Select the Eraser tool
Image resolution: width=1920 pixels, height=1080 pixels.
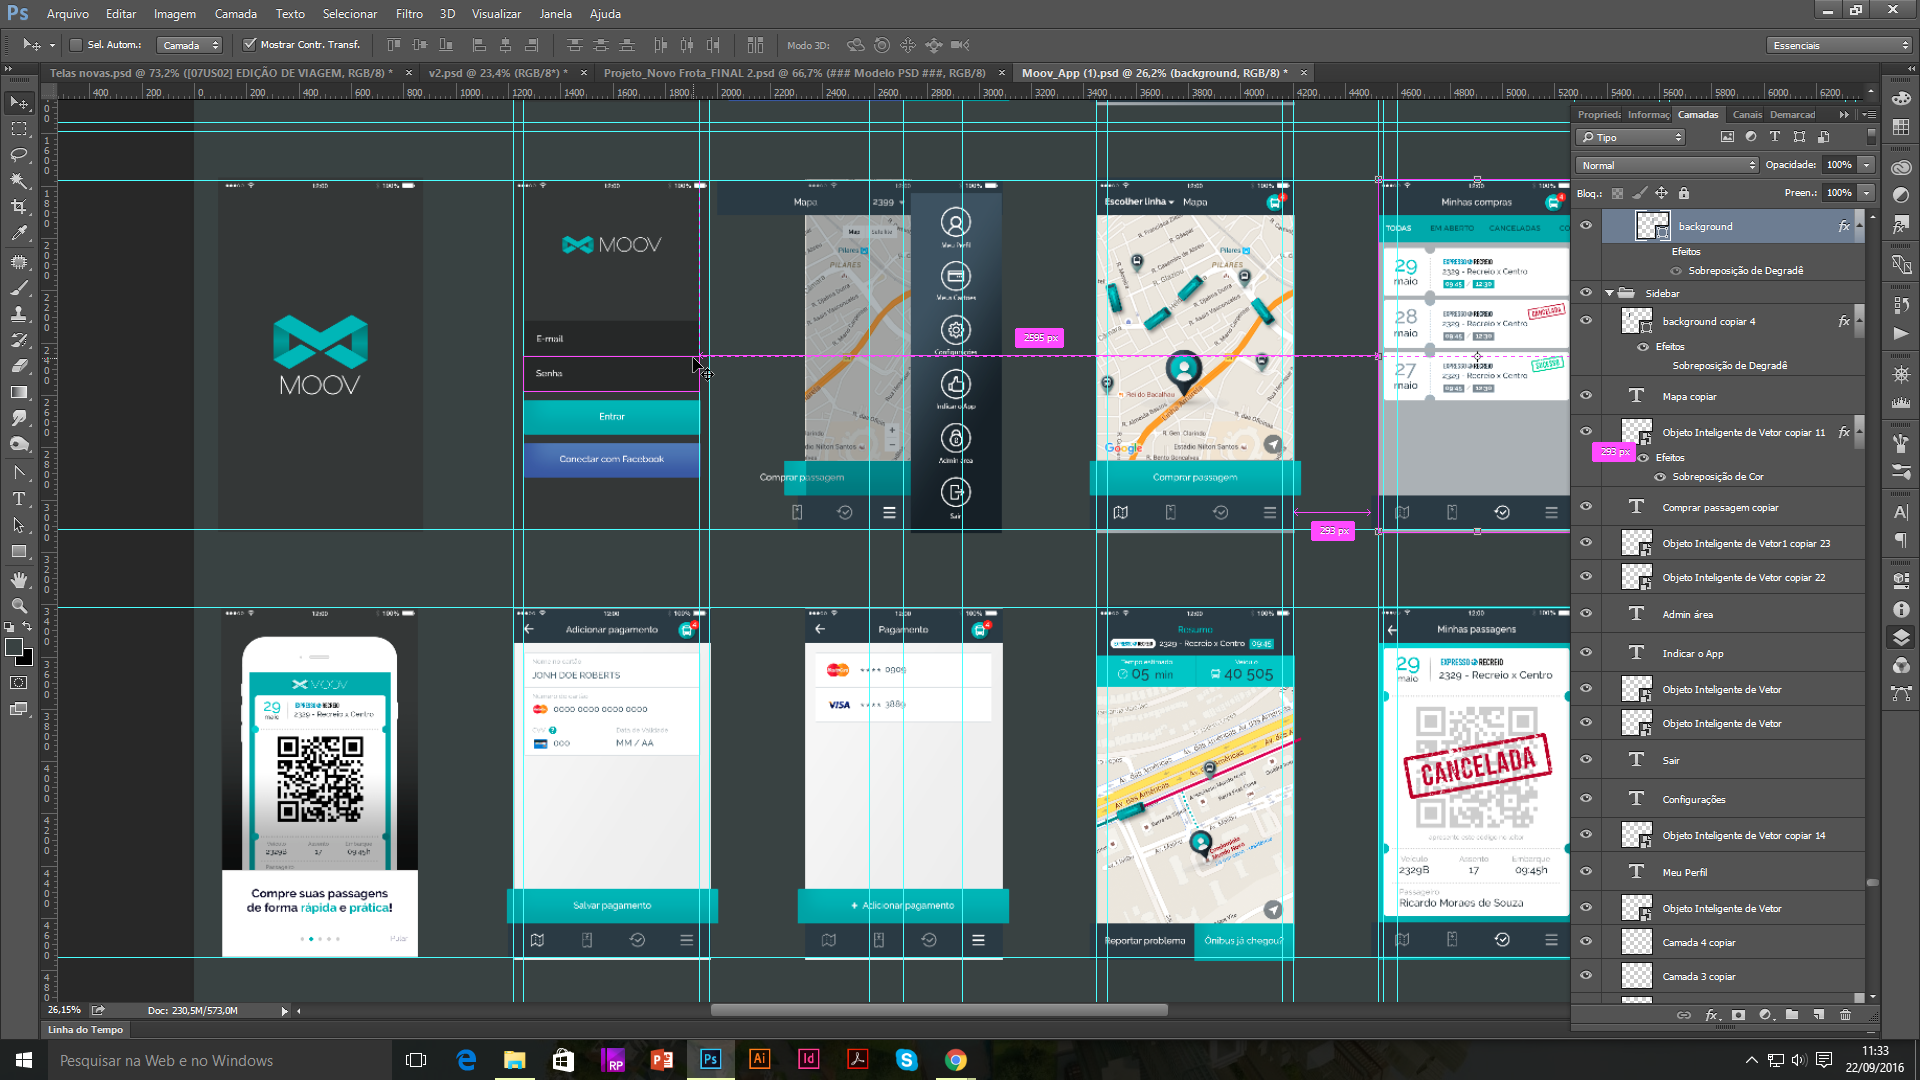coord(19,366)
